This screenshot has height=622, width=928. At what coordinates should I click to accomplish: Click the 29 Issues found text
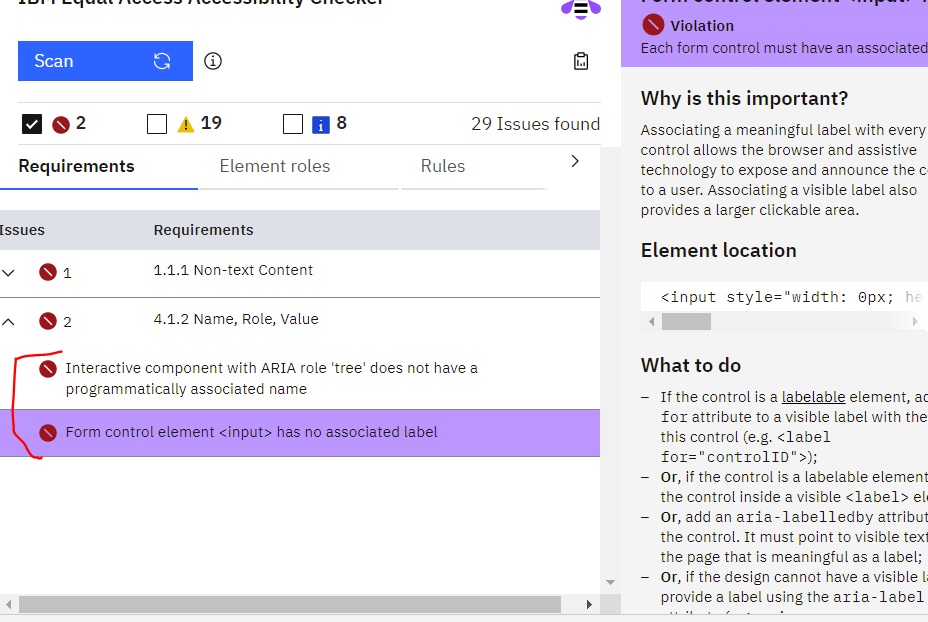[x=535, y=124]
